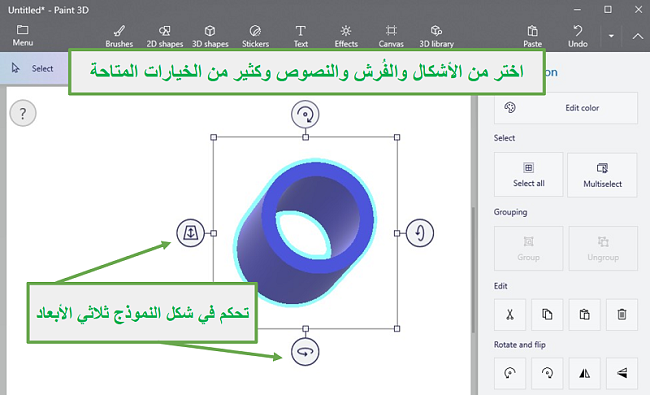Click the Group button

pyautogui.click(x=529, y=248)
